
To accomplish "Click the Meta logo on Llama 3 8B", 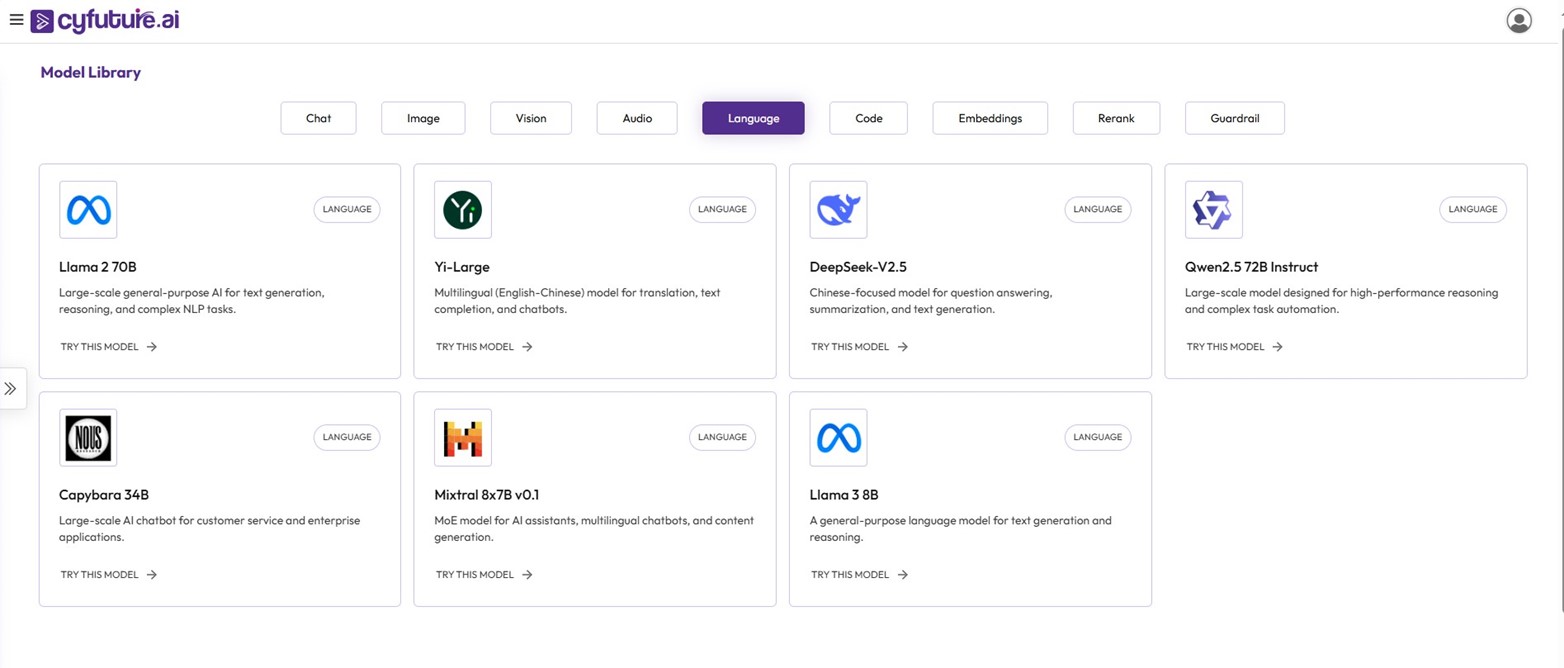I will pos(838,438).
